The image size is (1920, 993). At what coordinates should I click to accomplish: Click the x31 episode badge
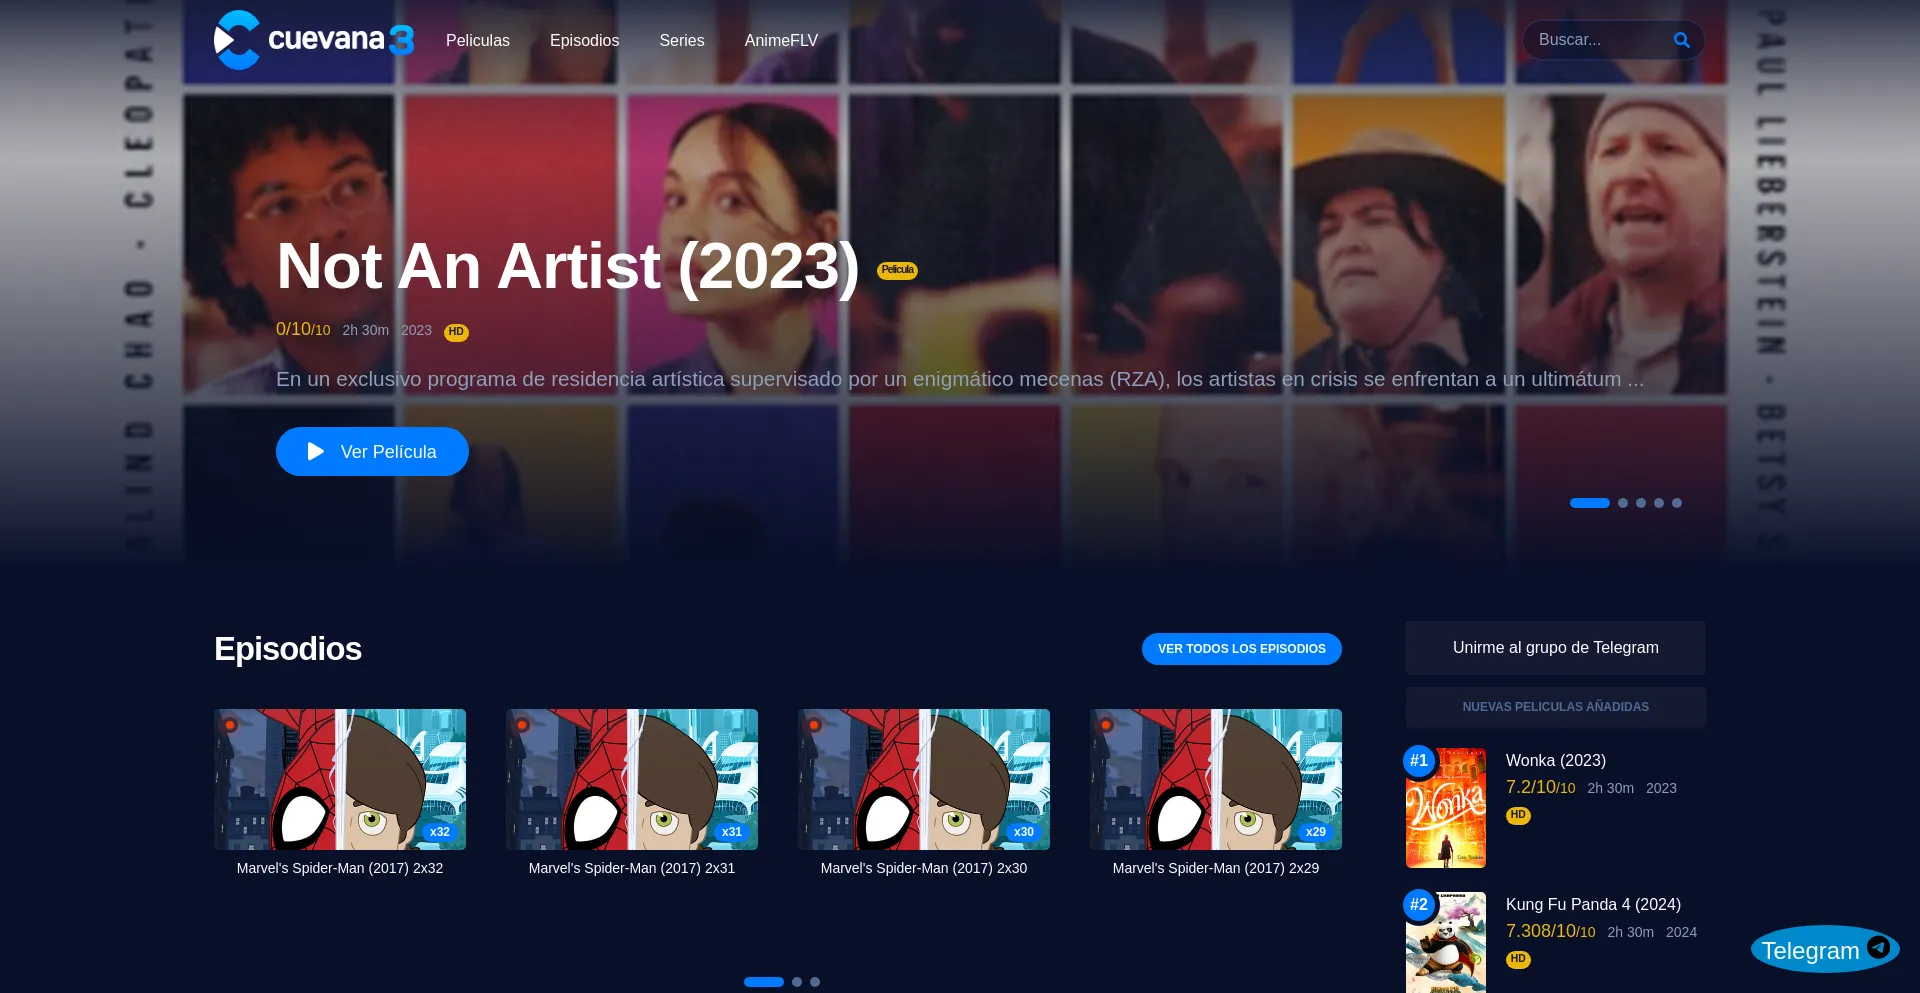coord(732,832)
